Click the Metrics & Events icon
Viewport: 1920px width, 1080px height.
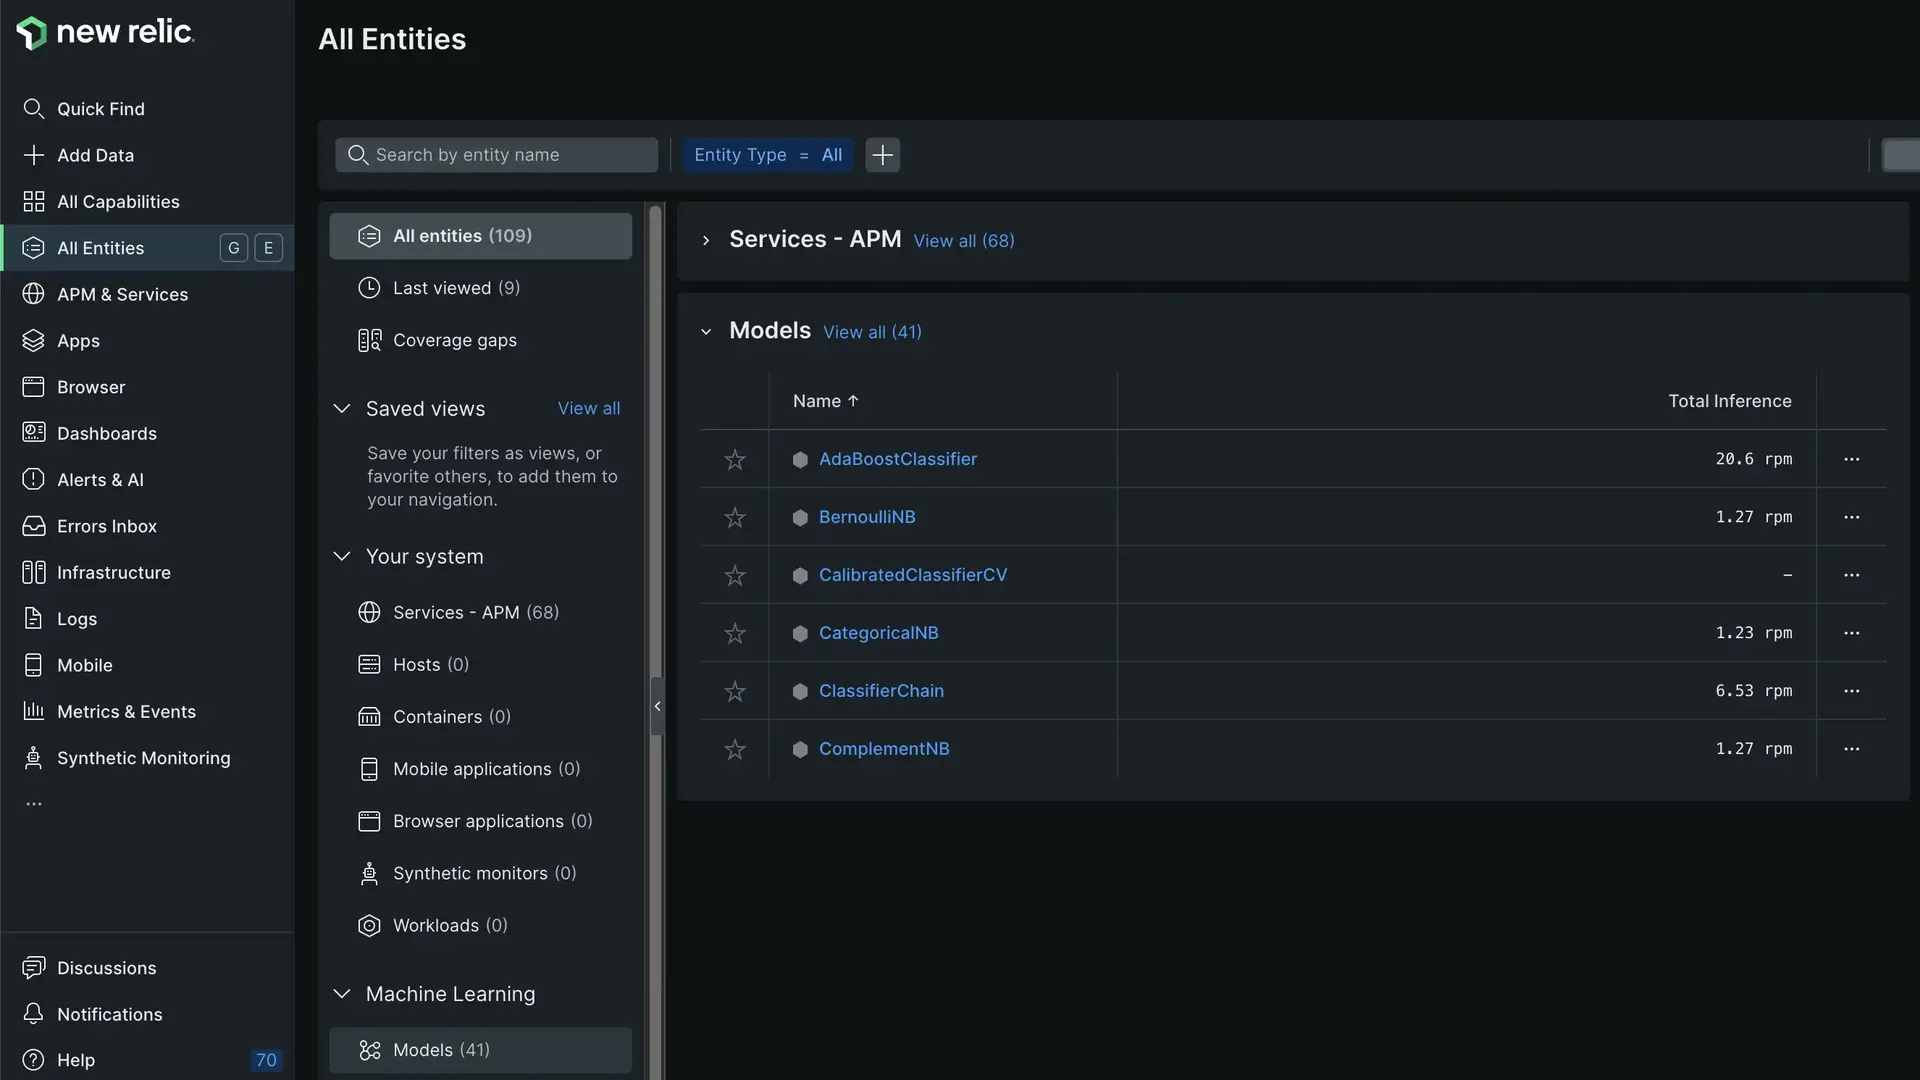pos(33,711)
